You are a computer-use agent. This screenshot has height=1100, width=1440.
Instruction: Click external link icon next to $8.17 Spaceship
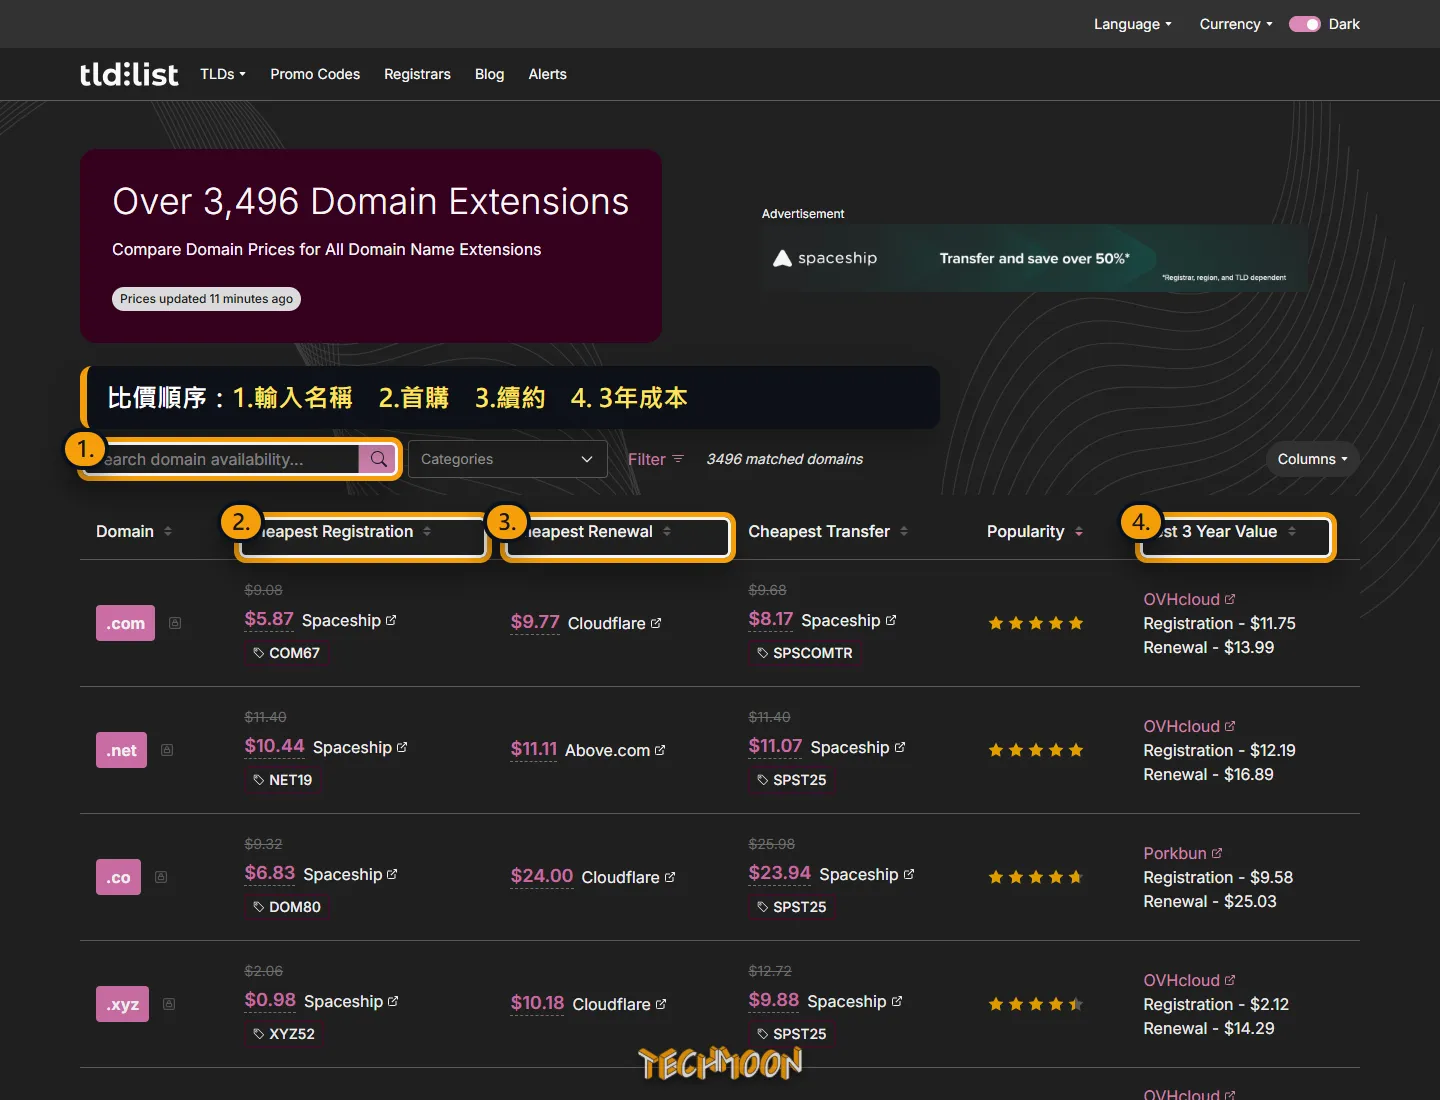(x=891, y=620)
